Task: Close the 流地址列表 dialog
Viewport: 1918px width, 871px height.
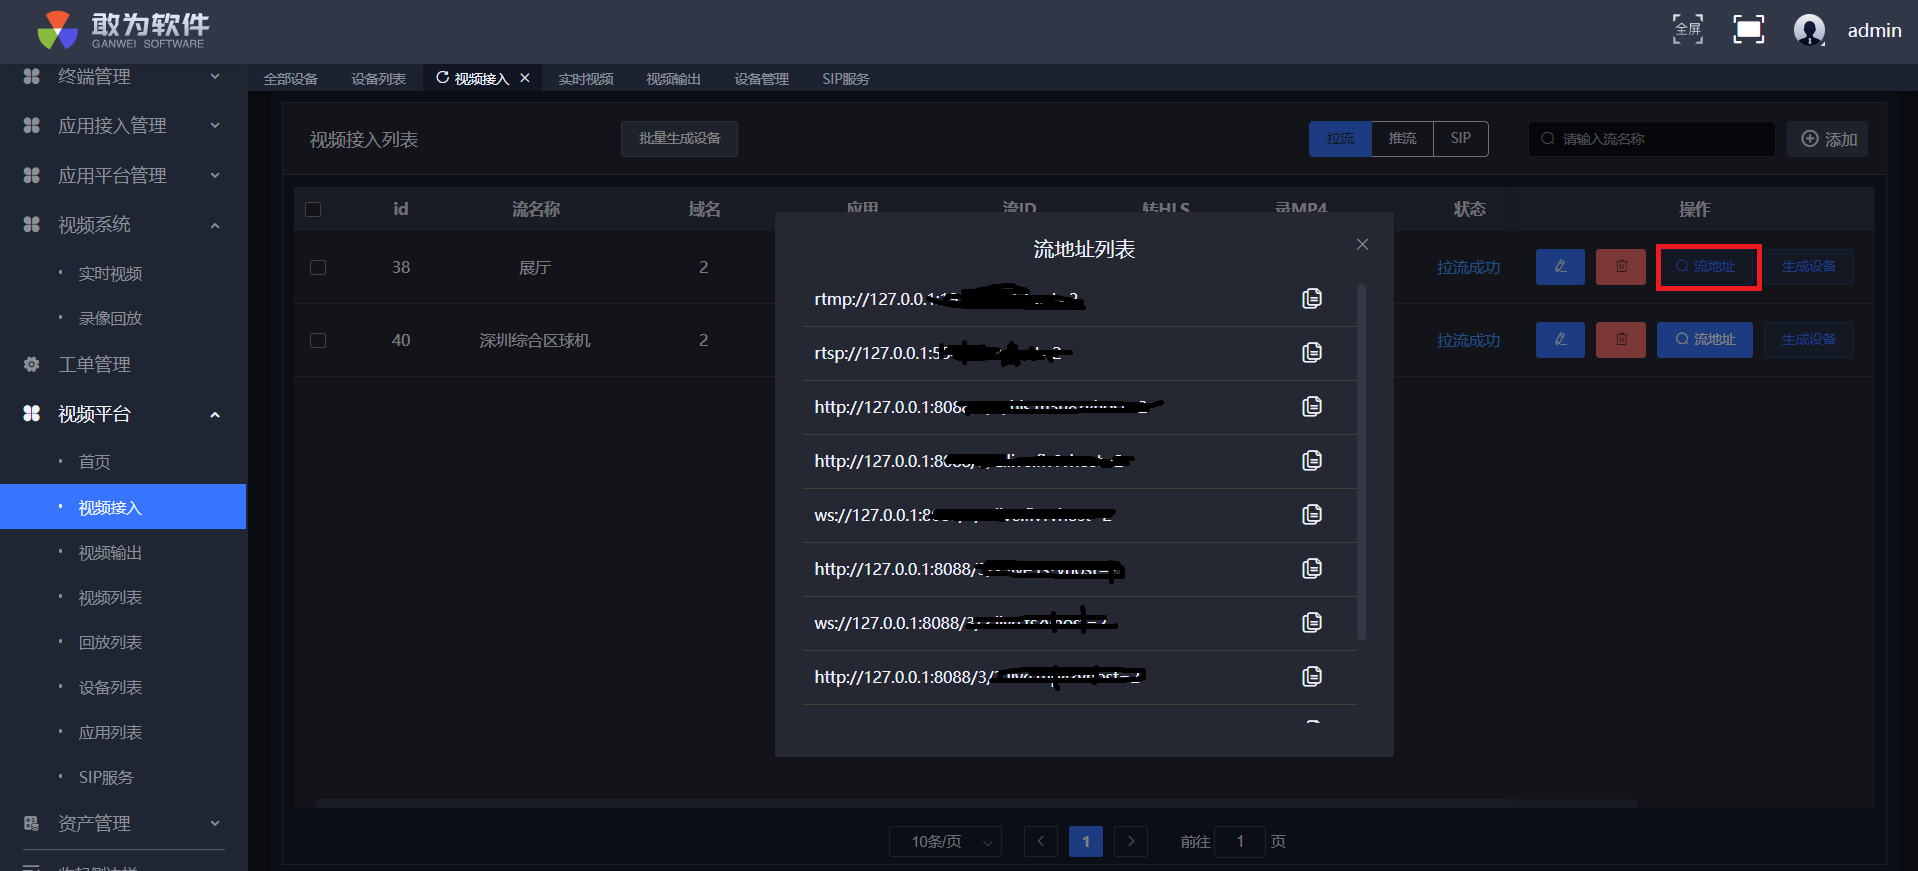Action: point(1361,245)
